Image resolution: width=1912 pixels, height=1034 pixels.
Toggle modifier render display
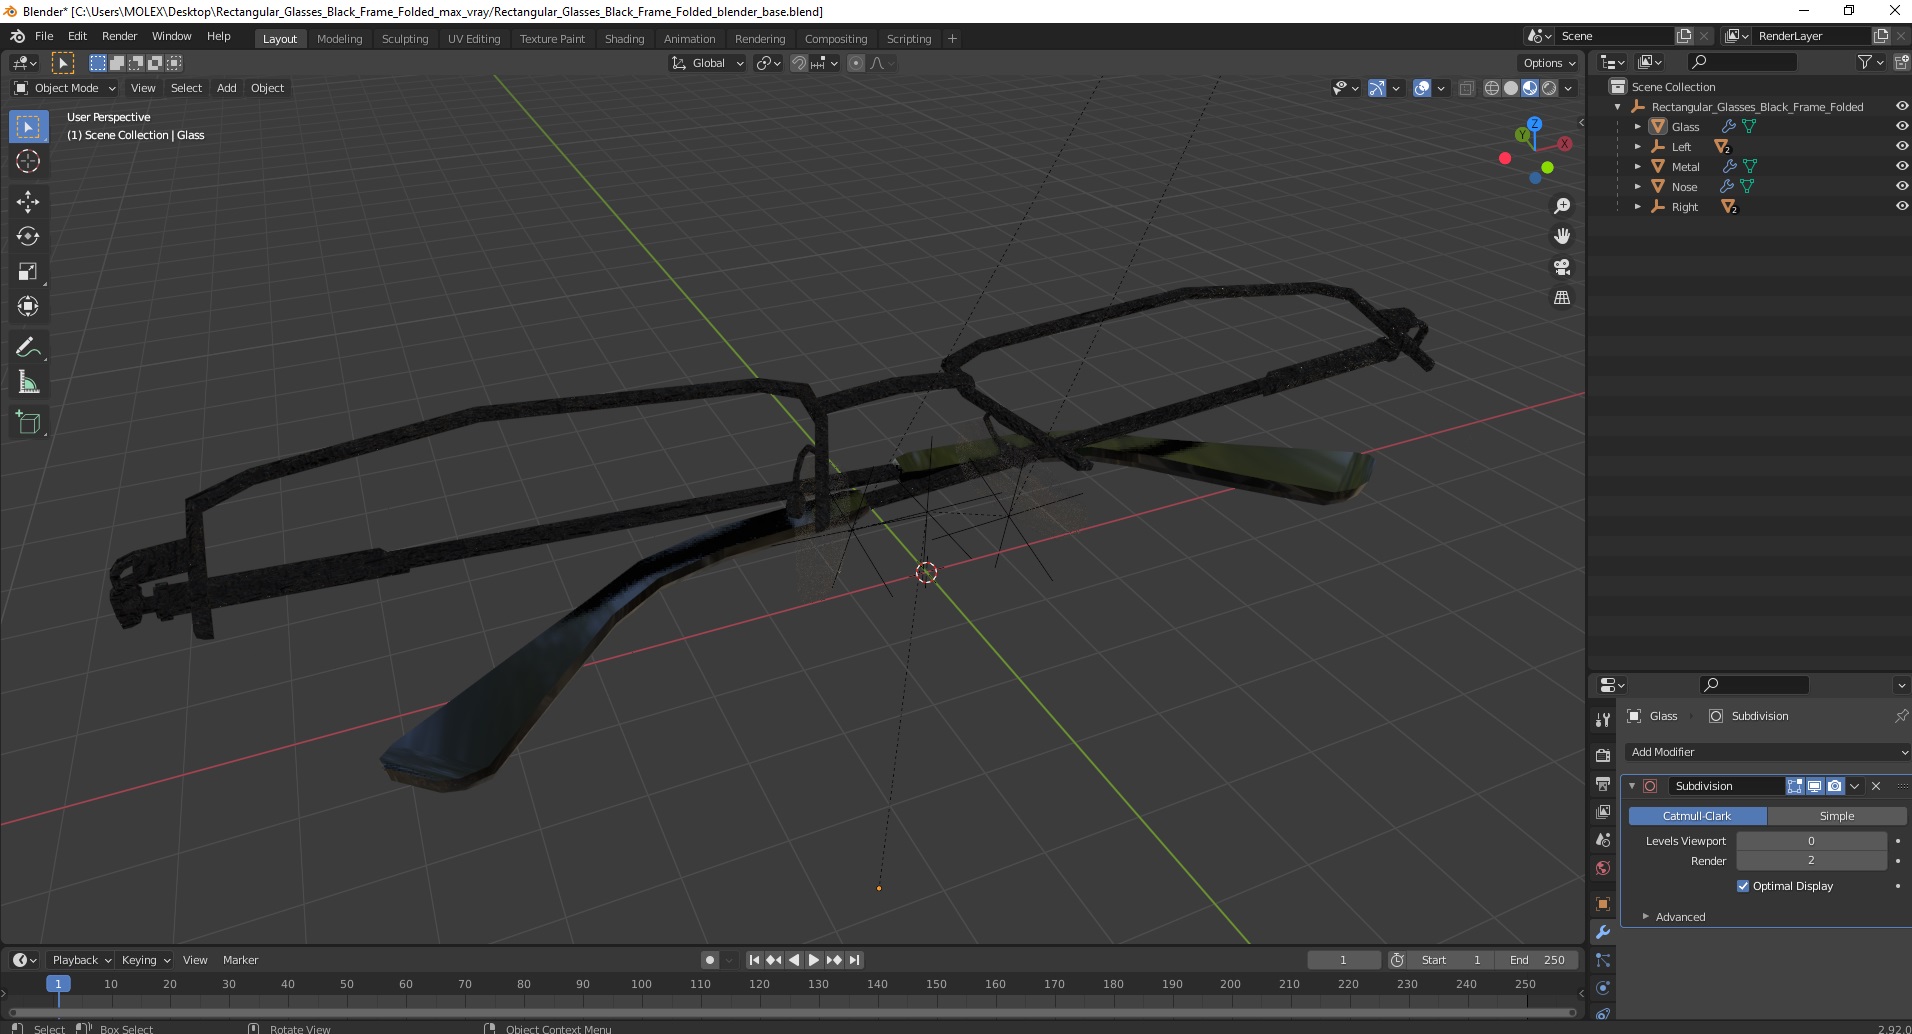point(1834,786)
